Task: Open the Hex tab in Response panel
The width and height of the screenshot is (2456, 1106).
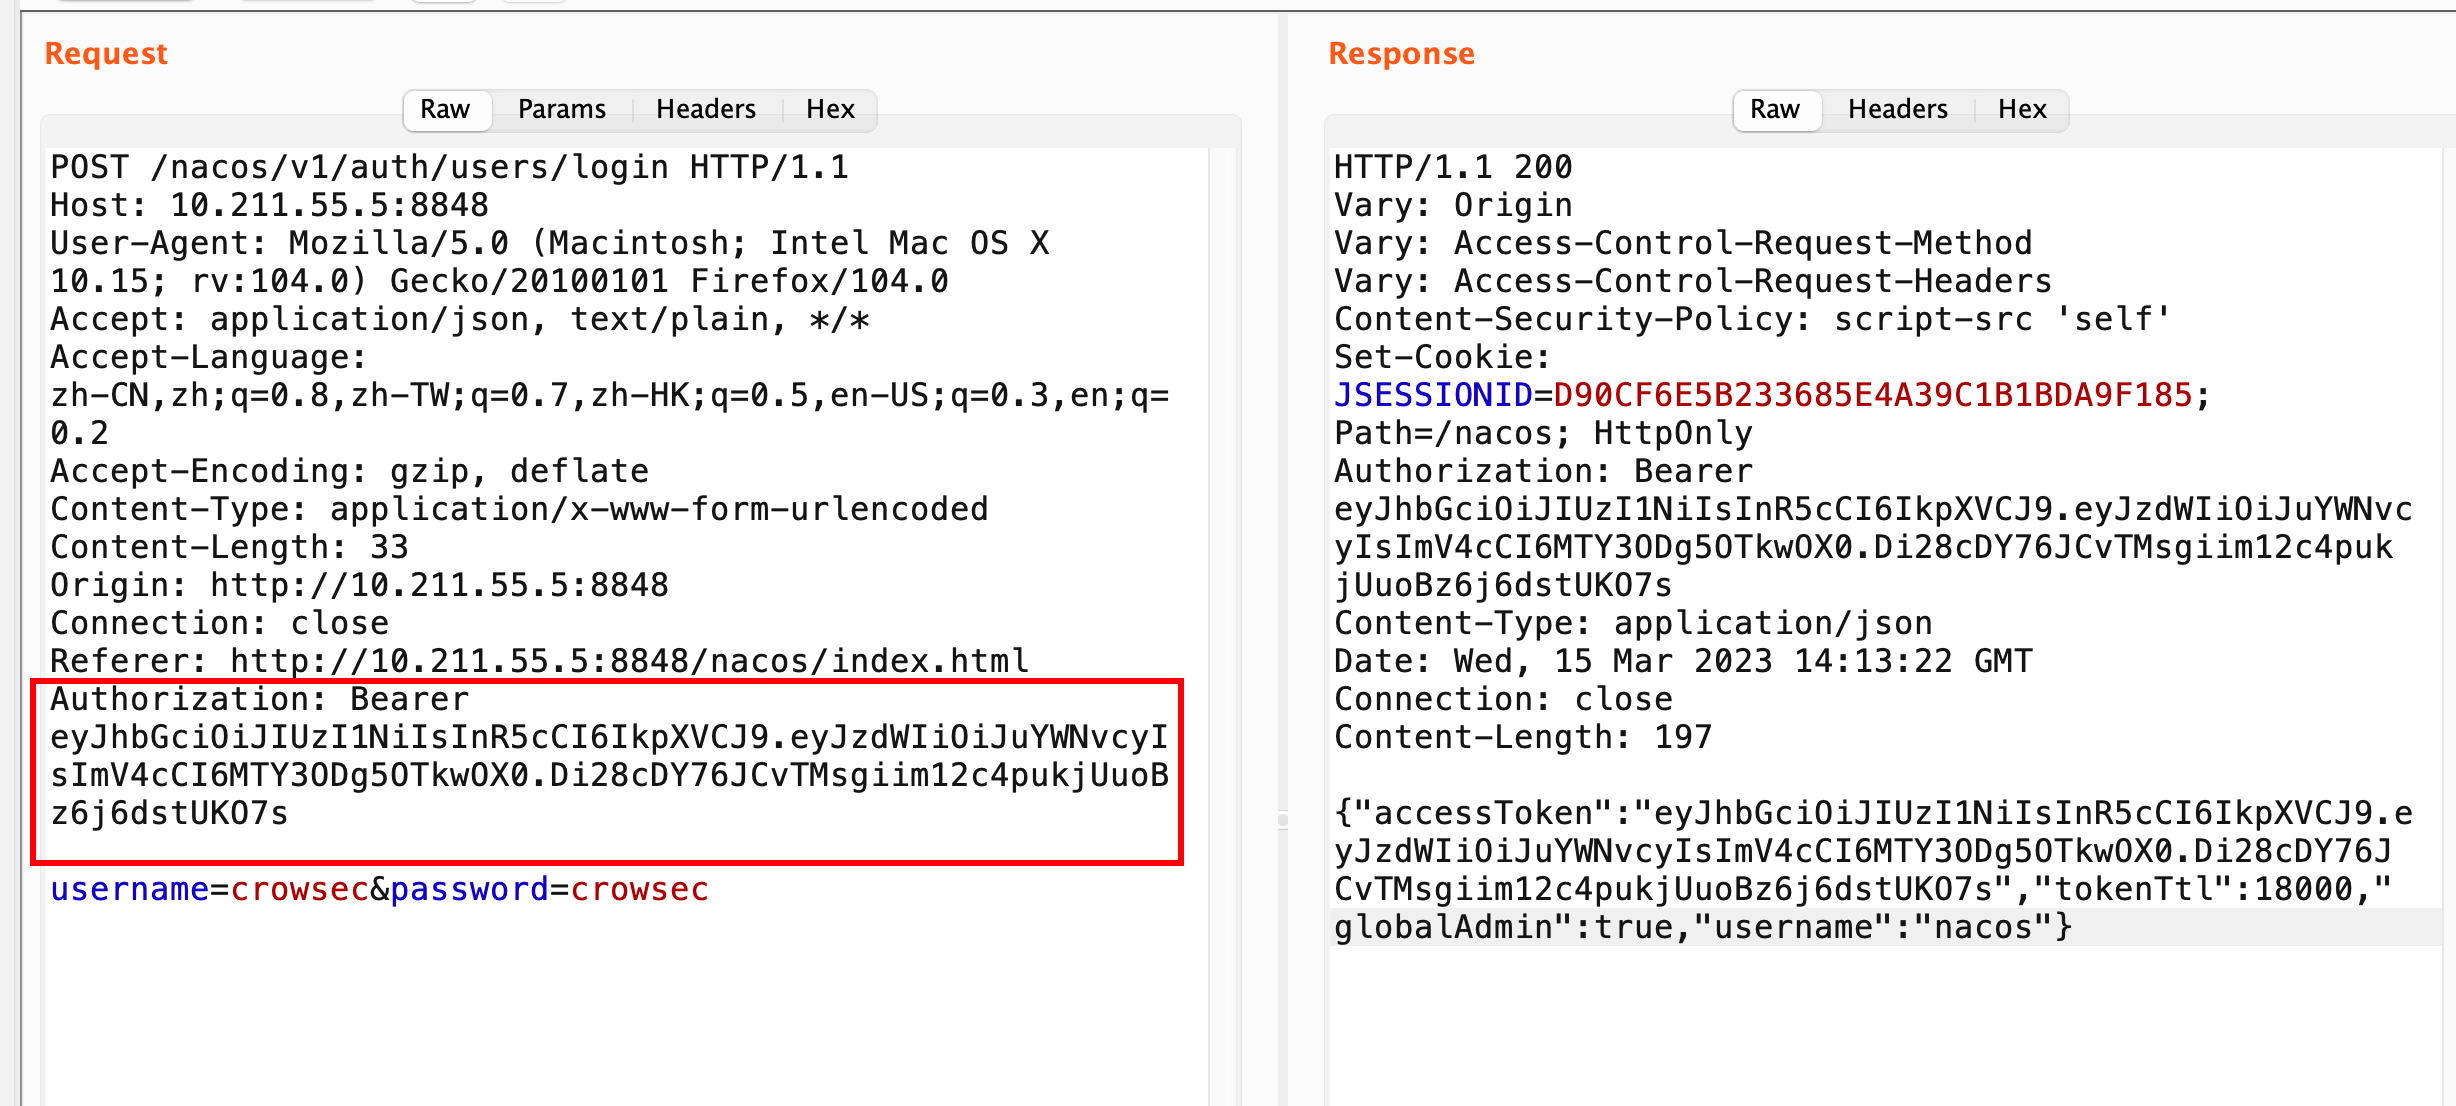Action: [x=2022, y=109]
